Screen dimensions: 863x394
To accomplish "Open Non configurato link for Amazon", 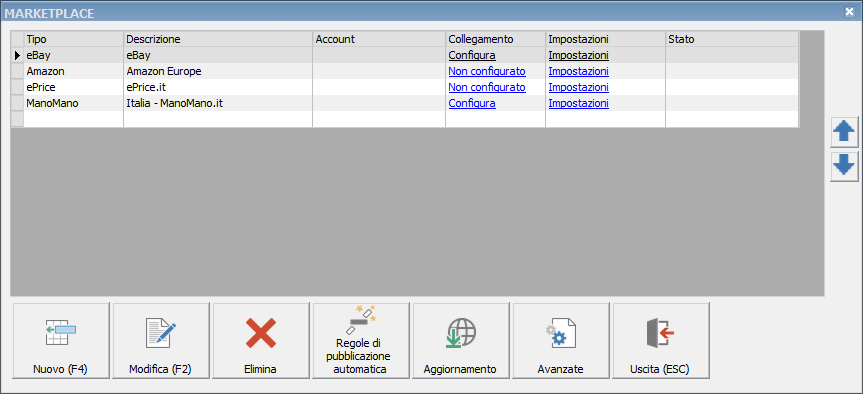I will 487,71.
